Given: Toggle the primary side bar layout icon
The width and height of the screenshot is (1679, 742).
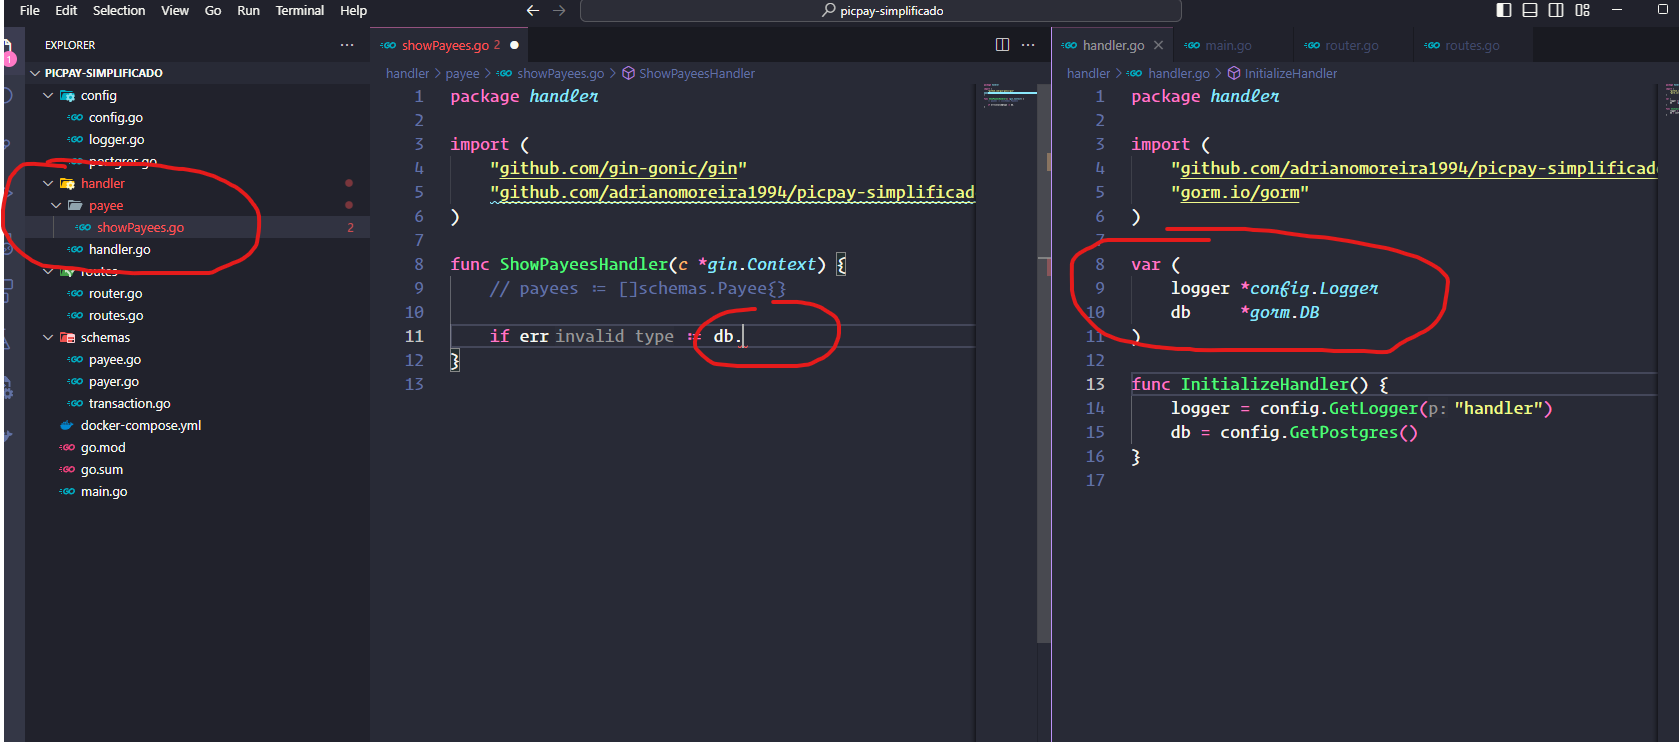Looking at the screenshot, I should 1504,10.
